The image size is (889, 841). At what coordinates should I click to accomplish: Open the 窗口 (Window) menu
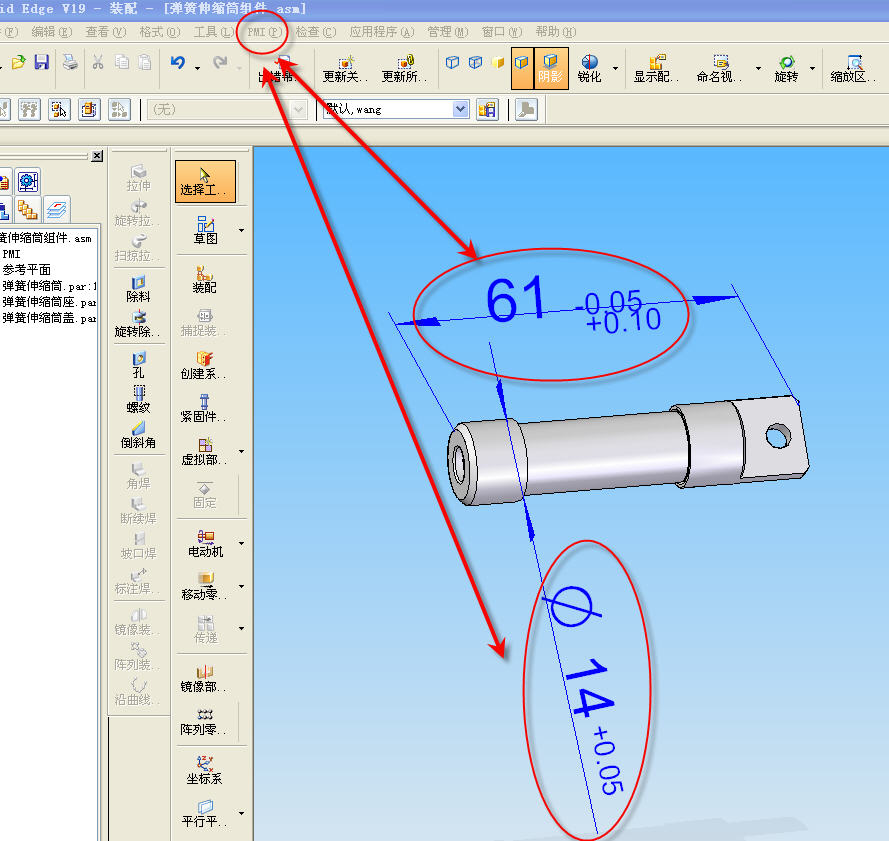tap(502, 32)
